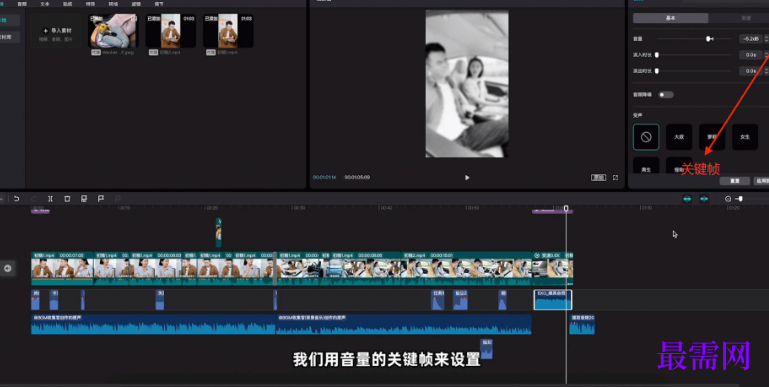Click the zoom-out timeline magnifier icon
The image size is (769, 387).
point(728,199)
